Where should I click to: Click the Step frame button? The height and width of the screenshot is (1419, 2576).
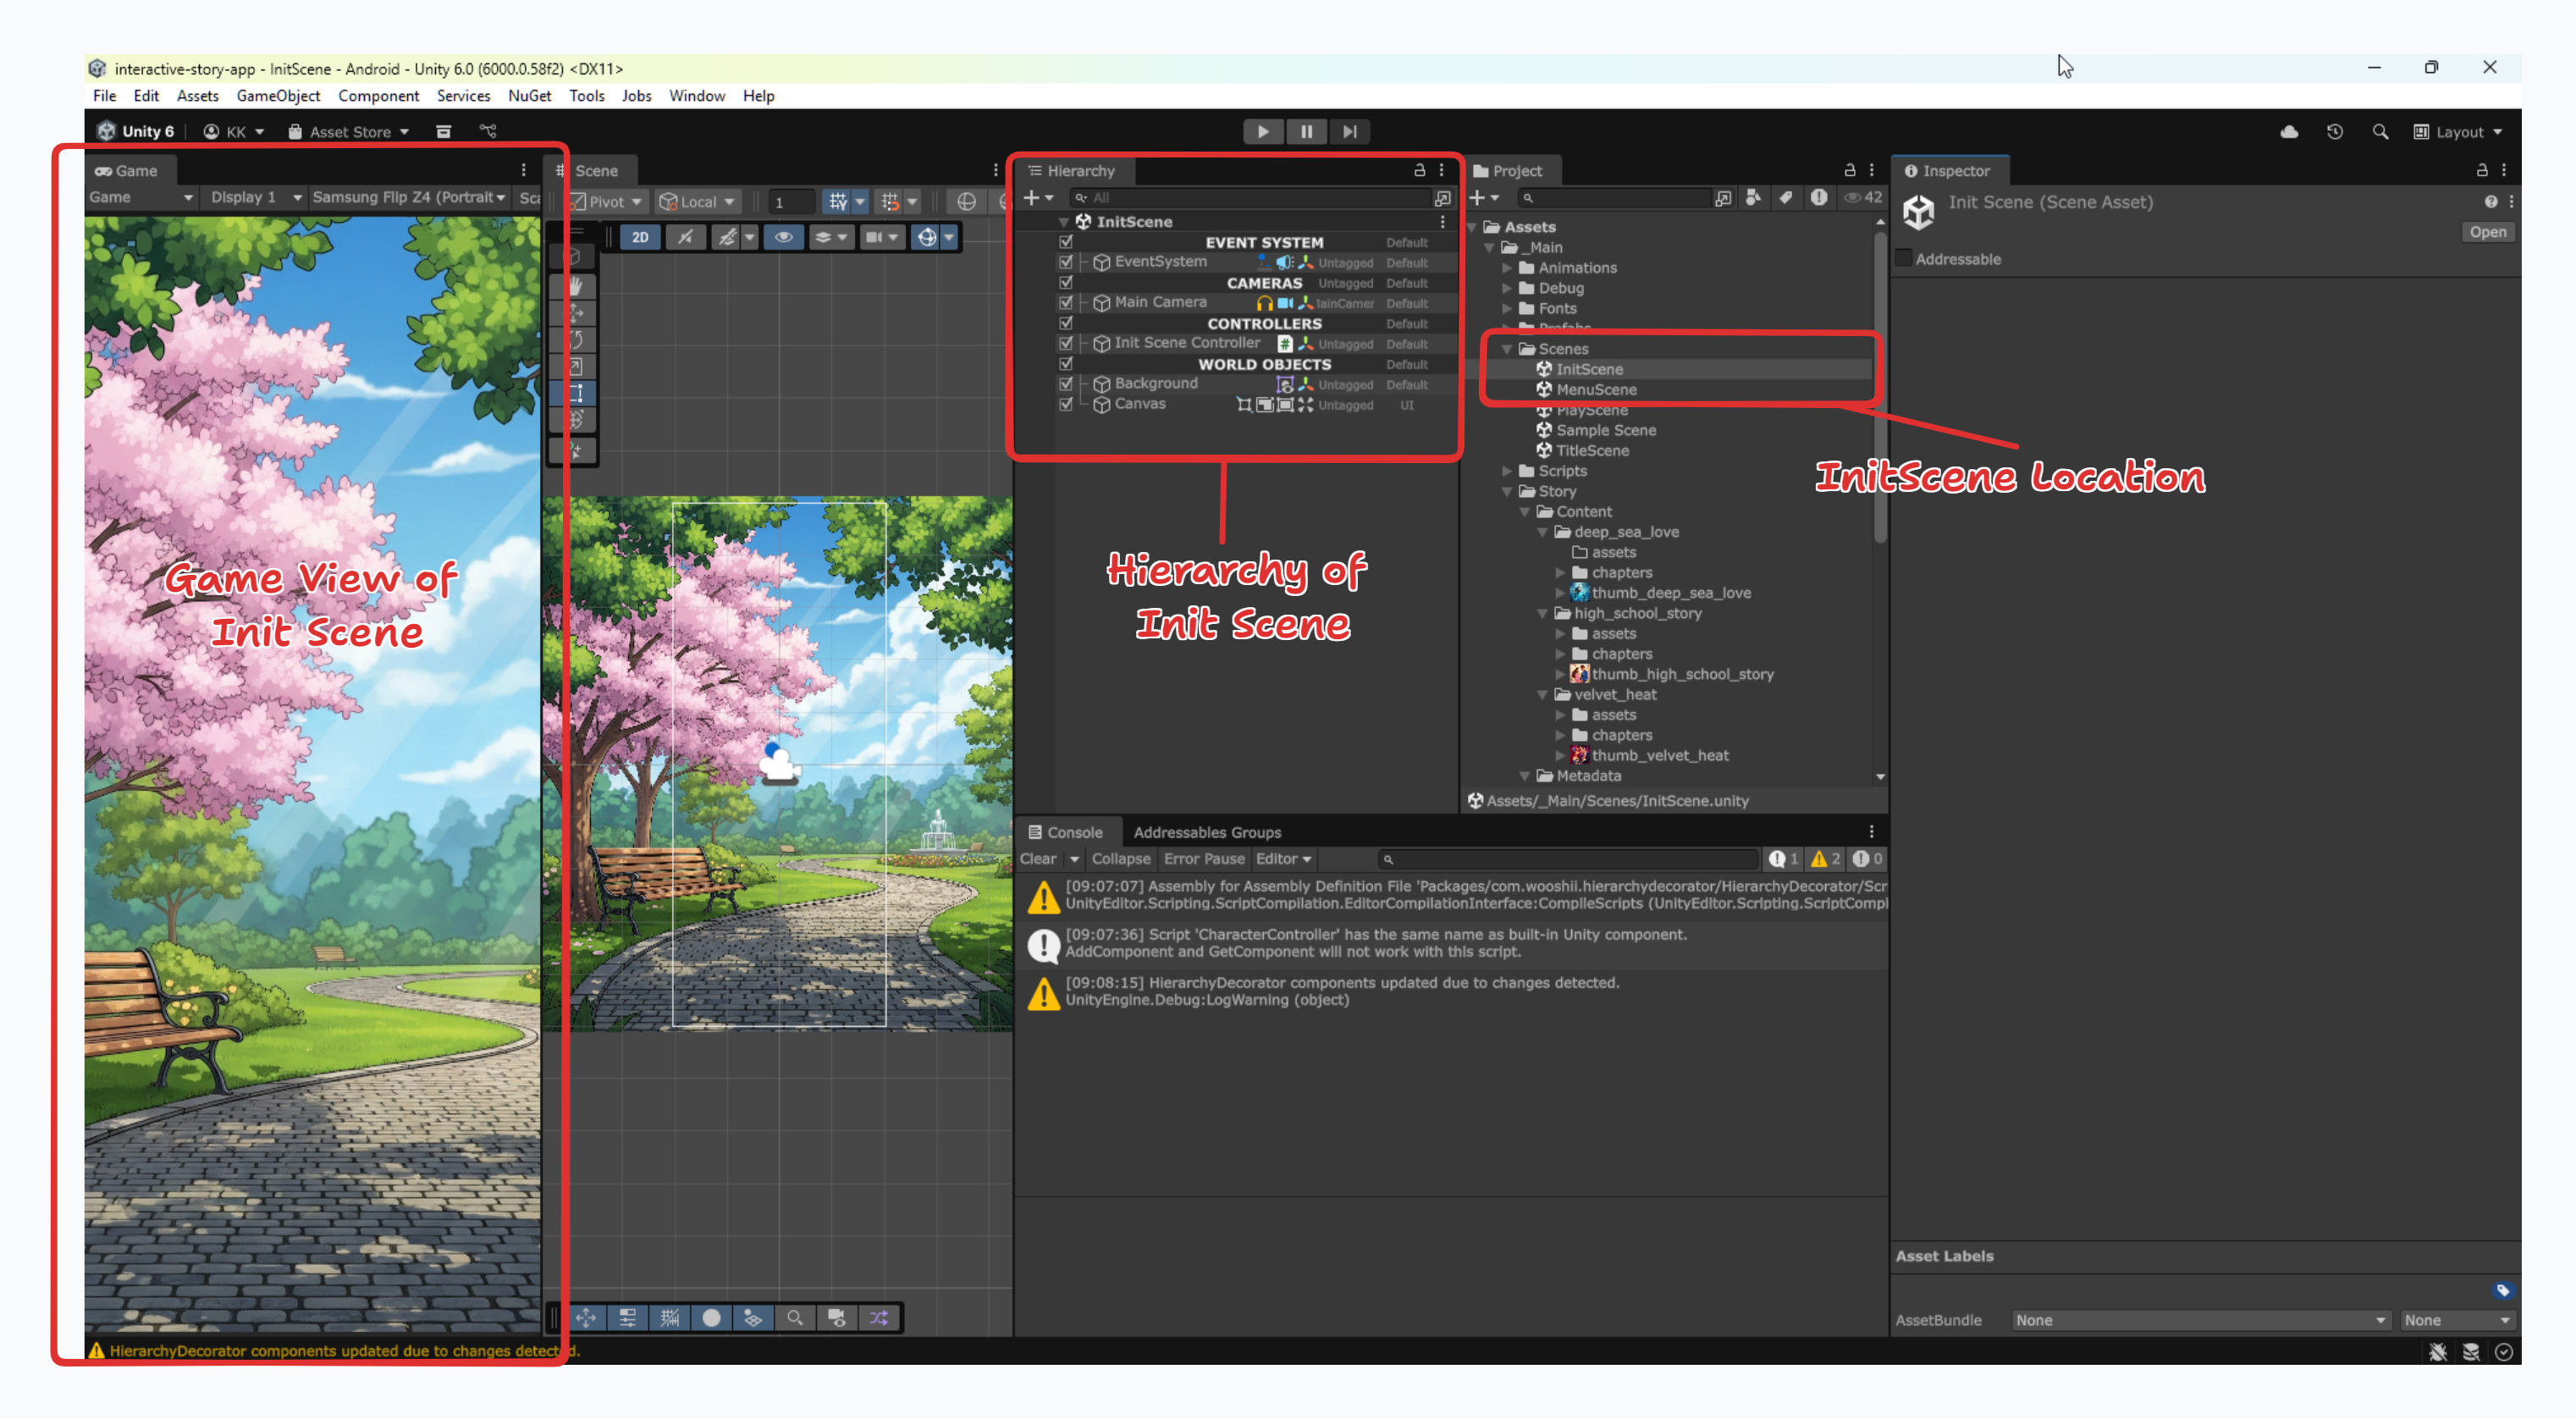(x=1349, y=131)
